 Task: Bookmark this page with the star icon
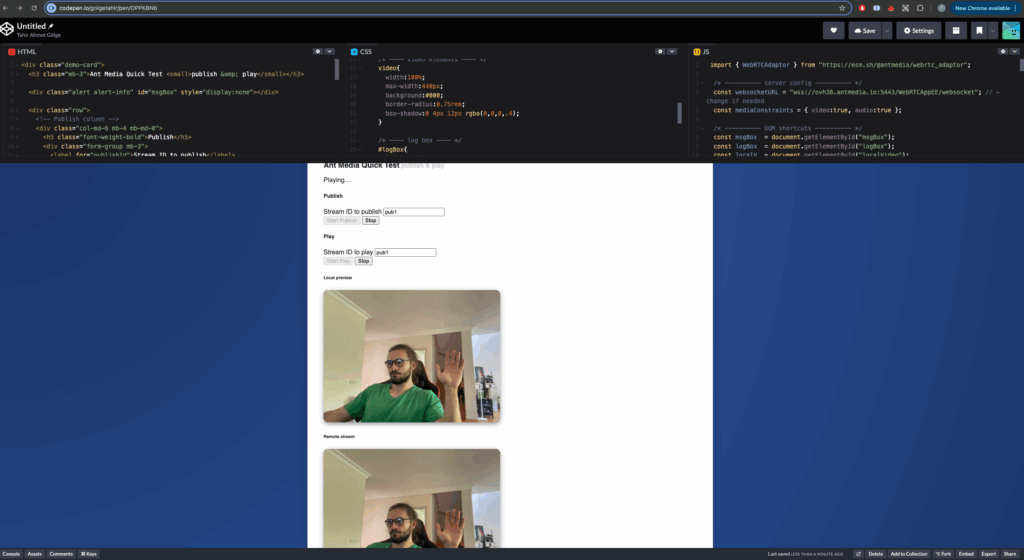click(842, 8)
